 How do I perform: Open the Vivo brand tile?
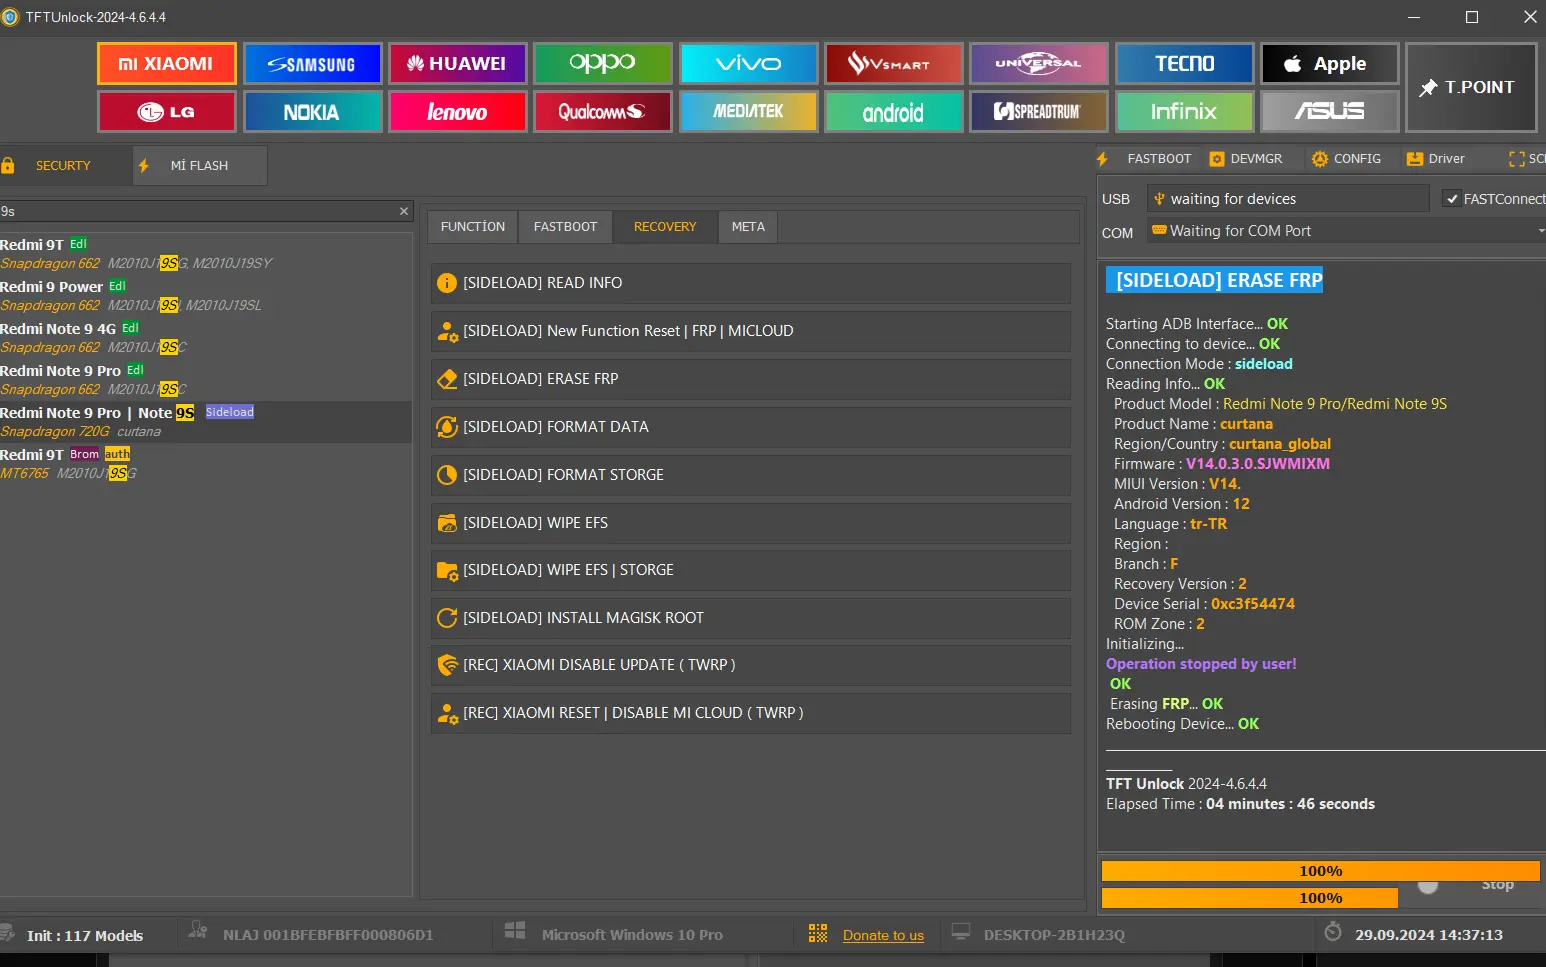tap(749, 64)
